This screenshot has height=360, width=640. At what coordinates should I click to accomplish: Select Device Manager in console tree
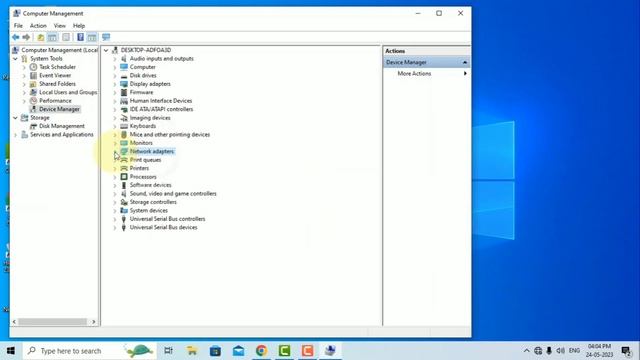click(60, 109)
